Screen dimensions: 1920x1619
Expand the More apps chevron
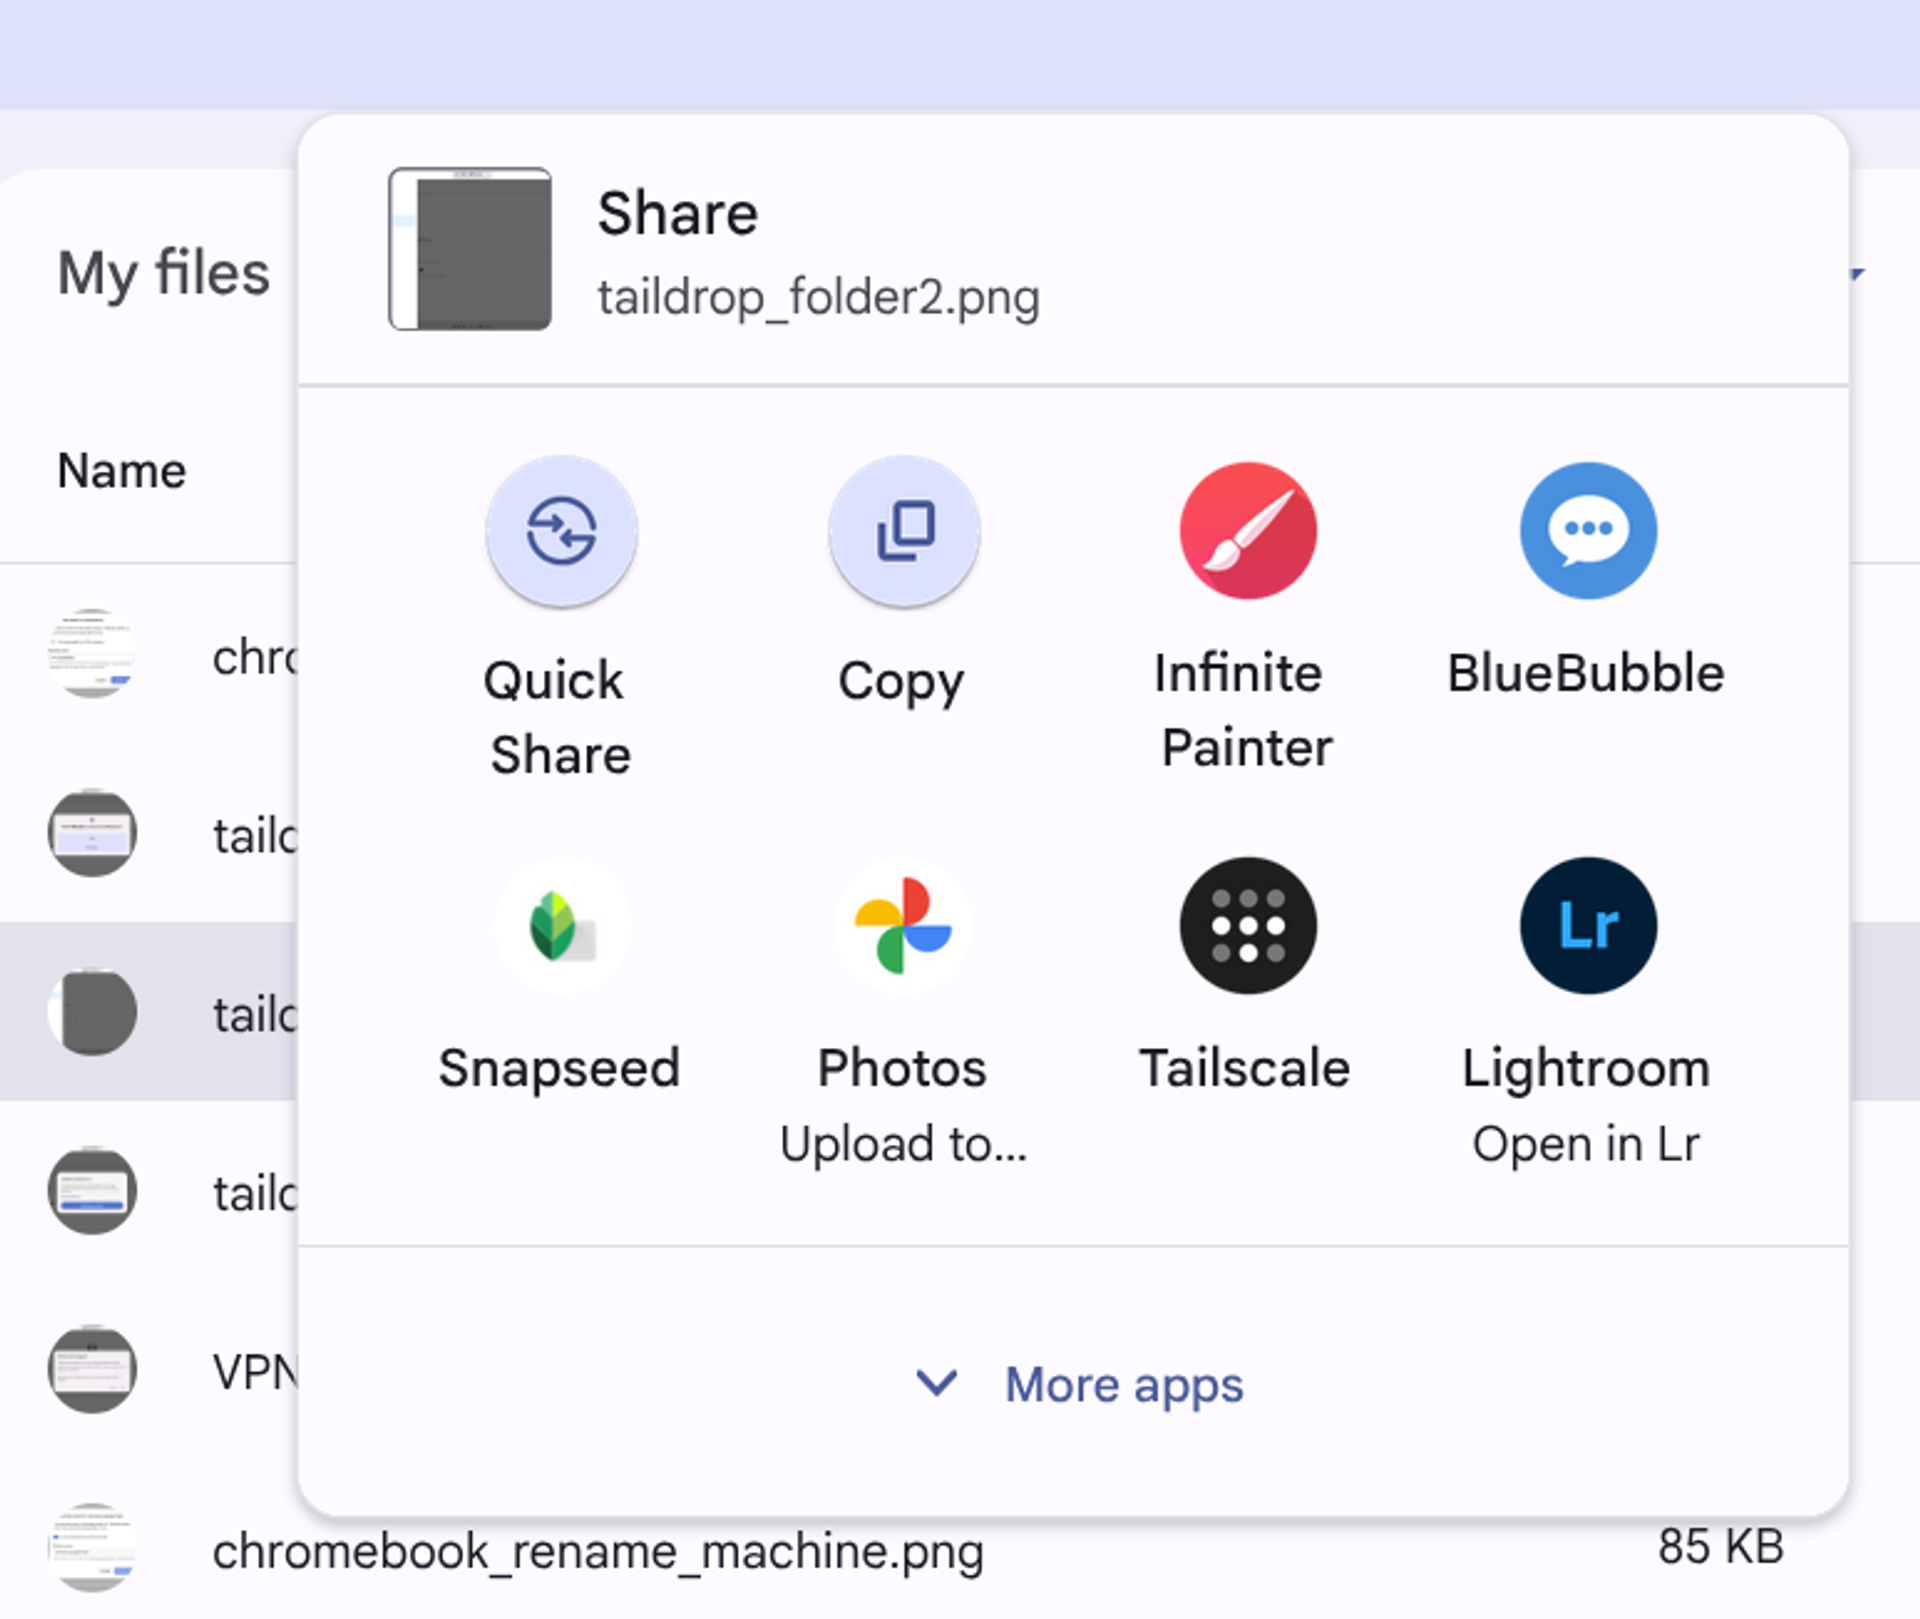937,1384
